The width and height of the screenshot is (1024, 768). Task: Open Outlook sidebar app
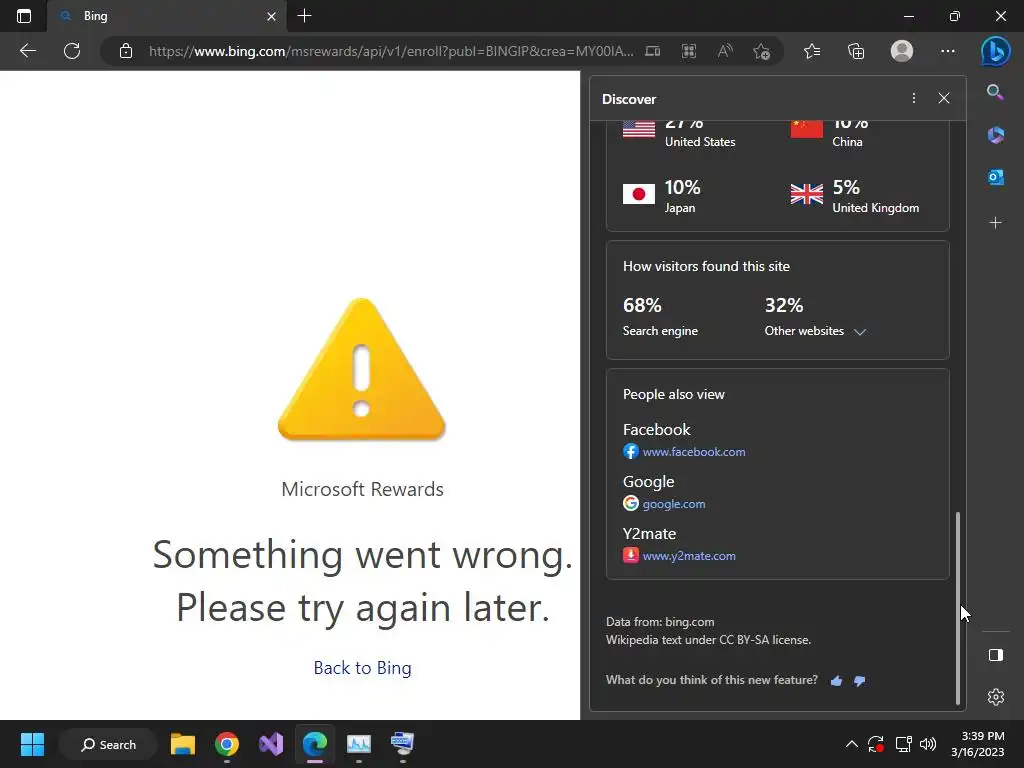(x=995, y=177)
